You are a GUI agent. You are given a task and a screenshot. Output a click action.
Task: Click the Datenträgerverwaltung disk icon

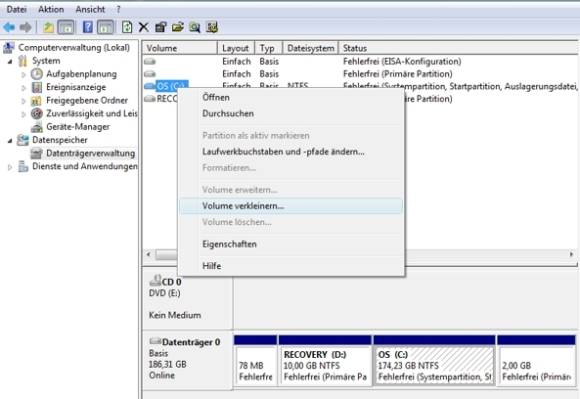[37, 153]
